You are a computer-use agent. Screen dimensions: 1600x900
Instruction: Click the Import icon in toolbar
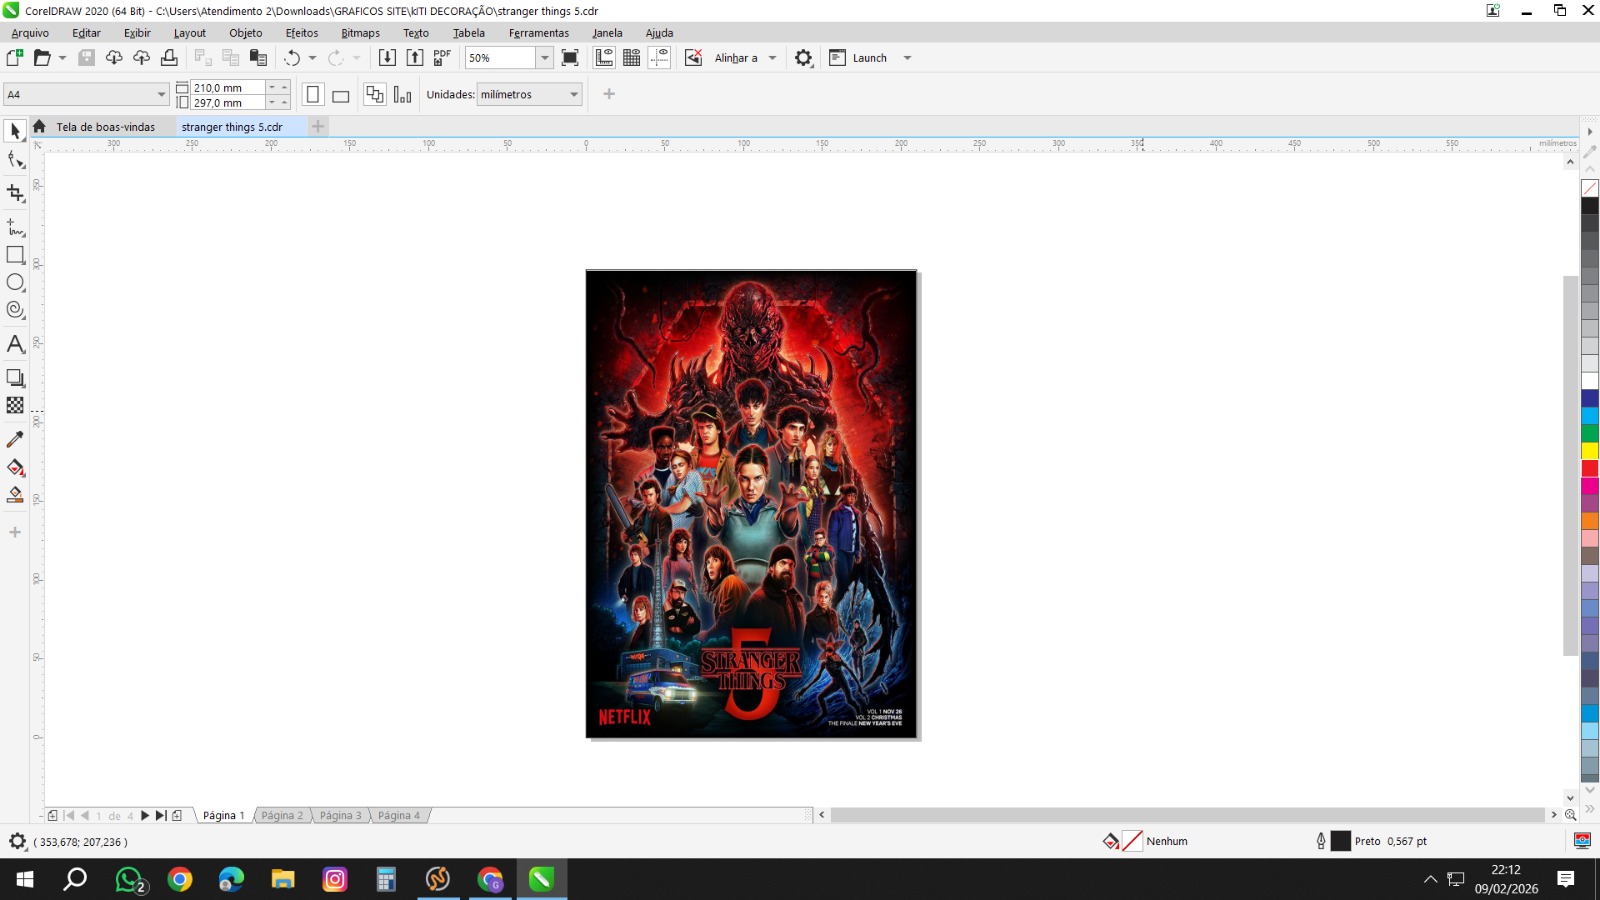(387, 58)
